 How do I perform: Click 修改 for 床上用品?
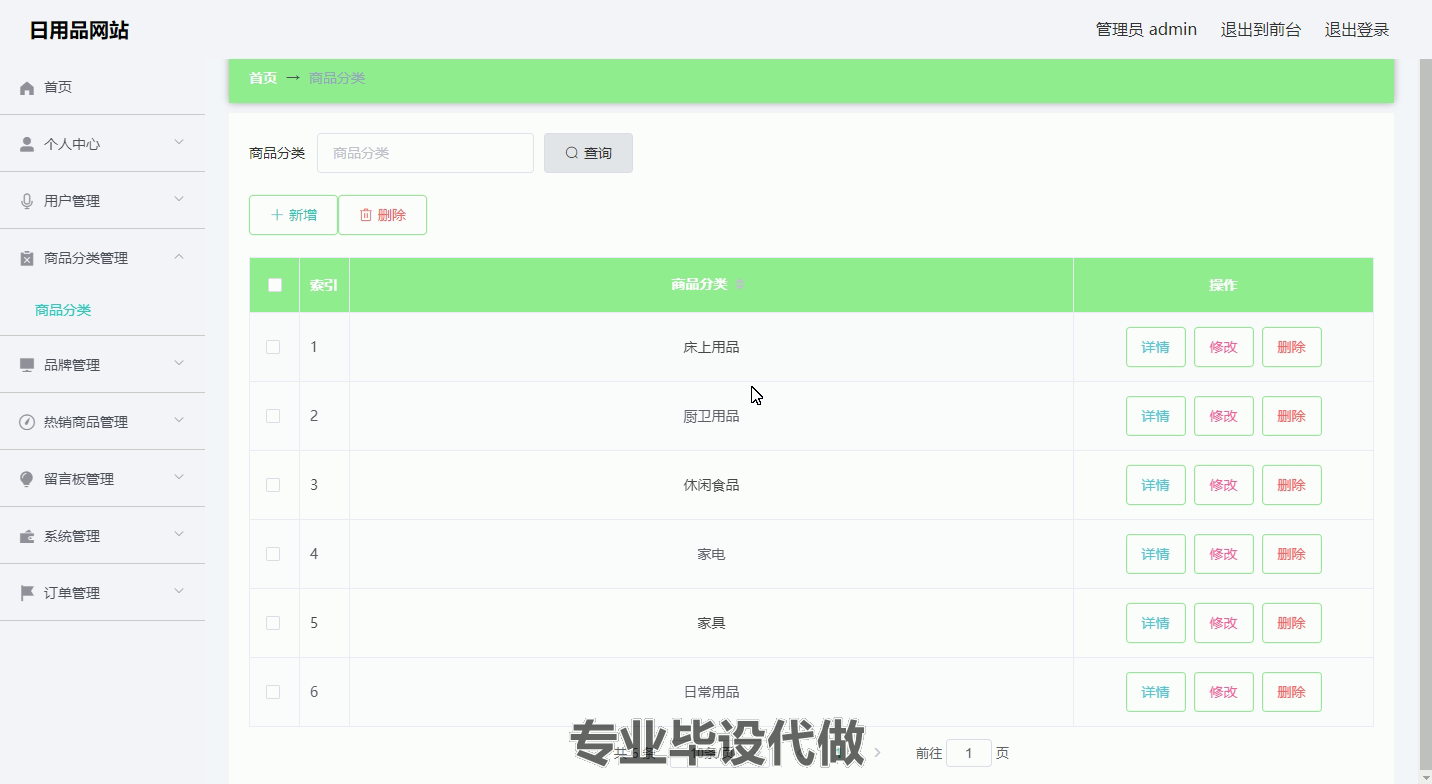(1224, 347)
